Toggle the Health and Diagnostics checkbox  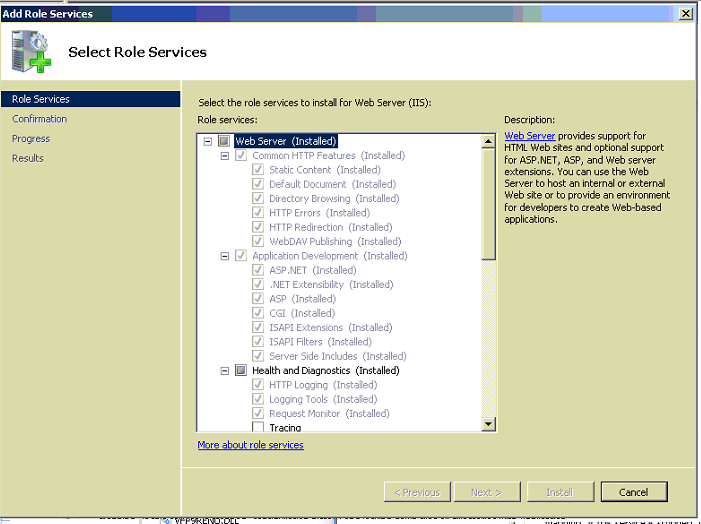[x=241, y=370]
